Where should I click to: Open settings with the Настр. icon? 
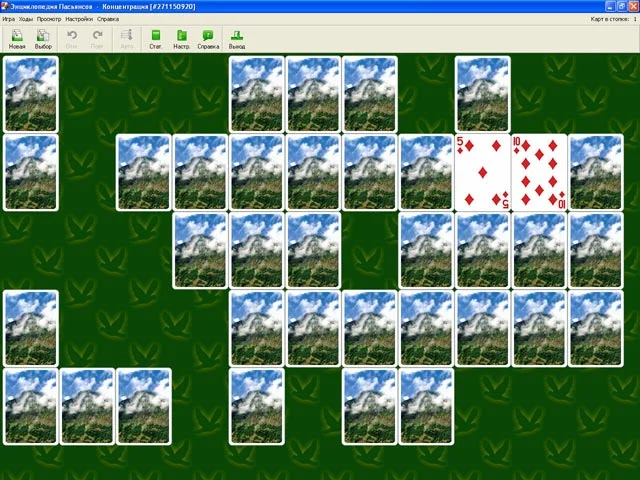(182, 39)
